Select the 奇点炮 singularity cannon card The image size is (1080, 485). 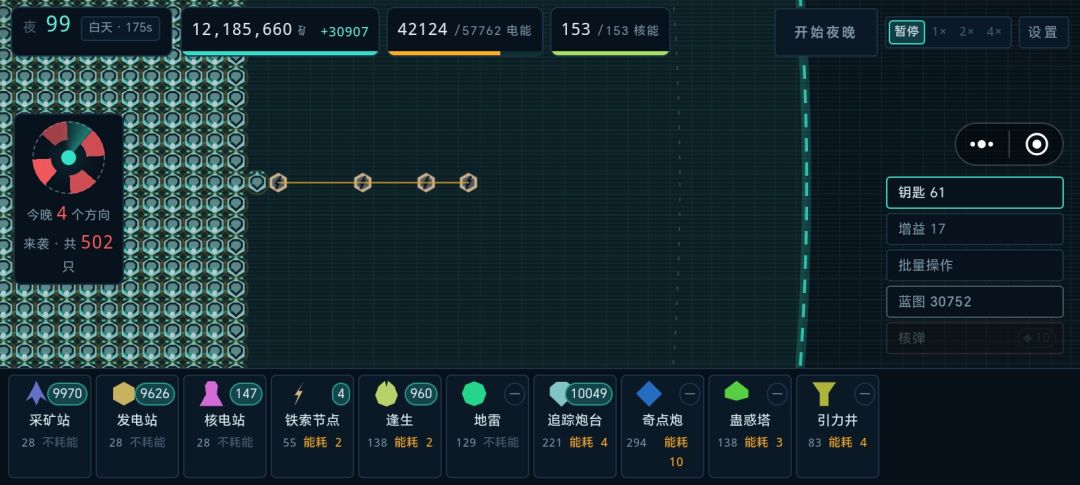coord(662,426)
